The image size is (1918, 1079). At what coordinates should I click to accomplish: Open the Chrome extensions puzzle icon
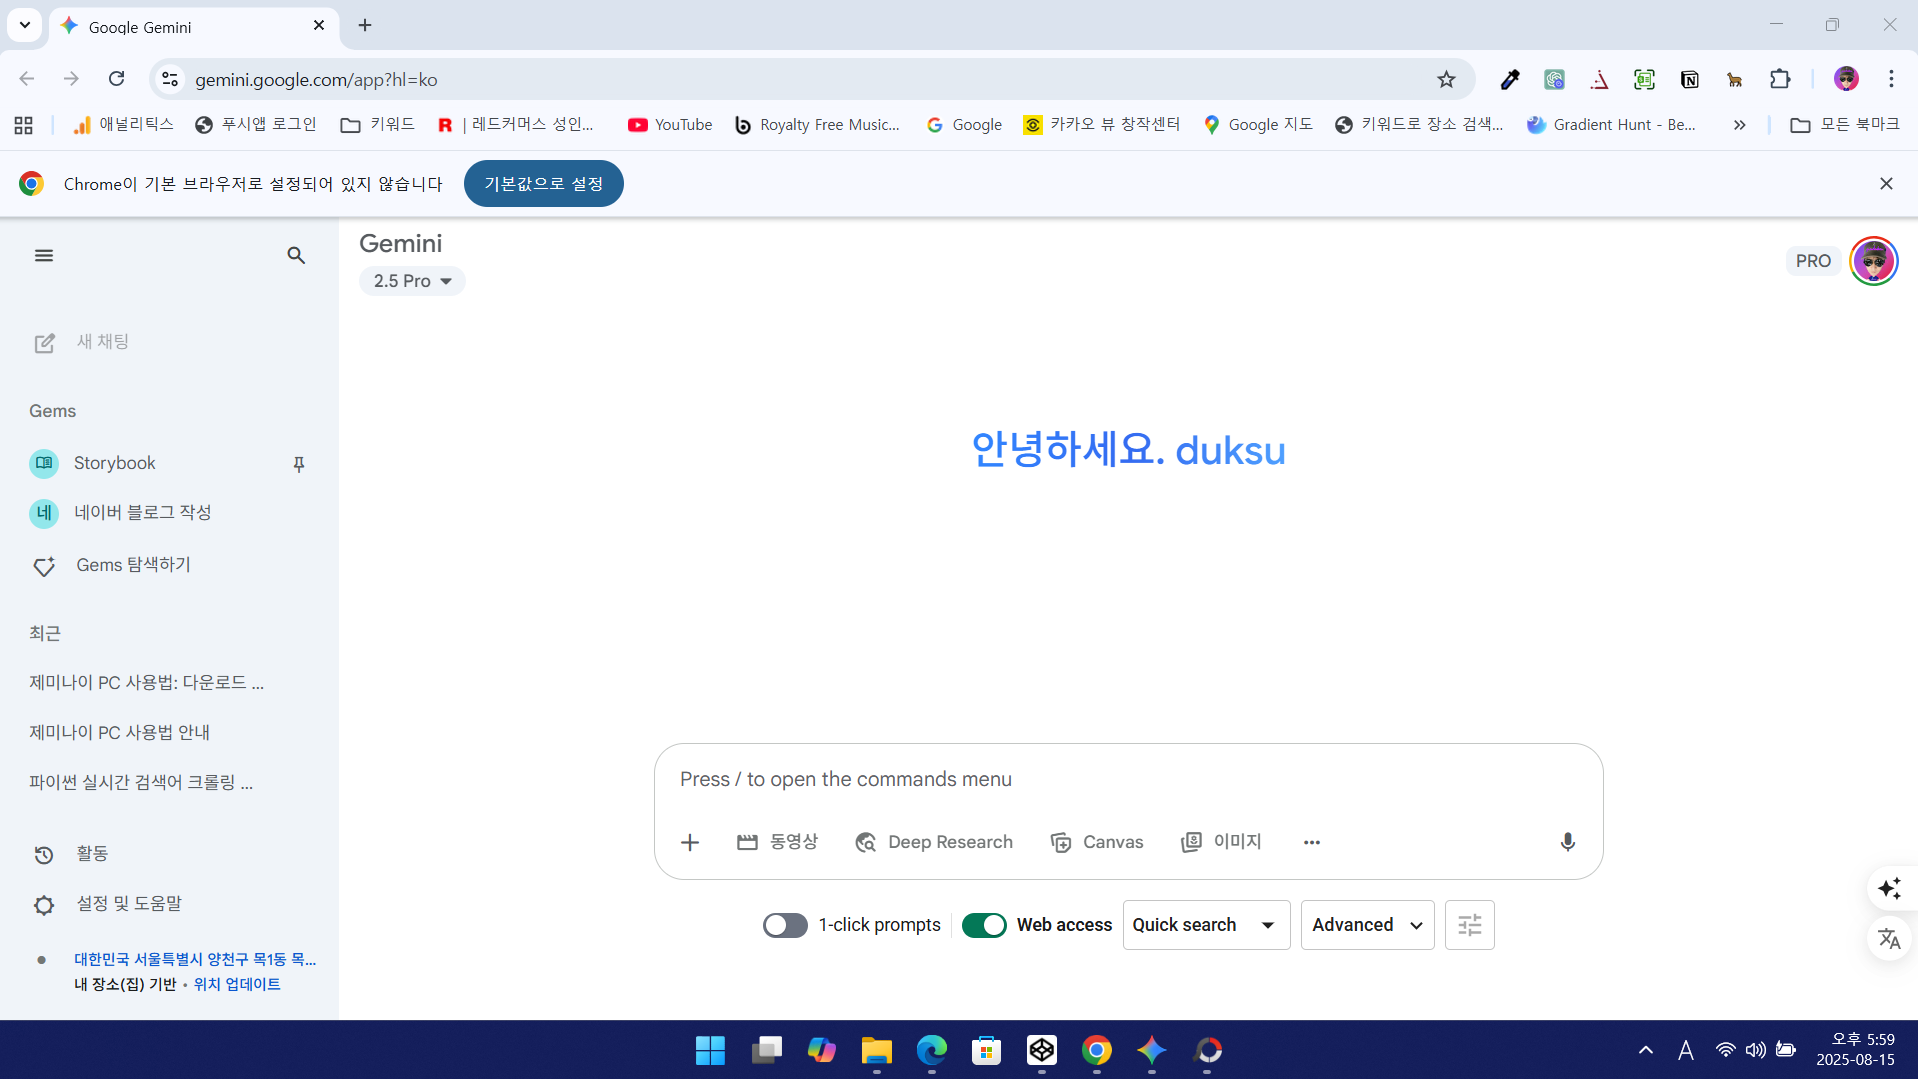[1780, 79]
